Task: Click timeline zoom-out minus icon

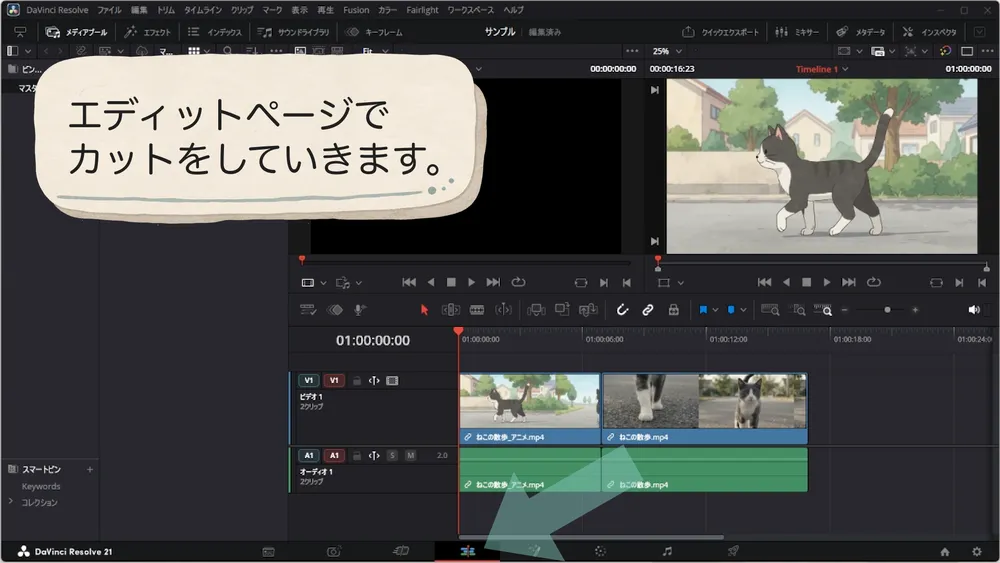Action: (844, 310)
